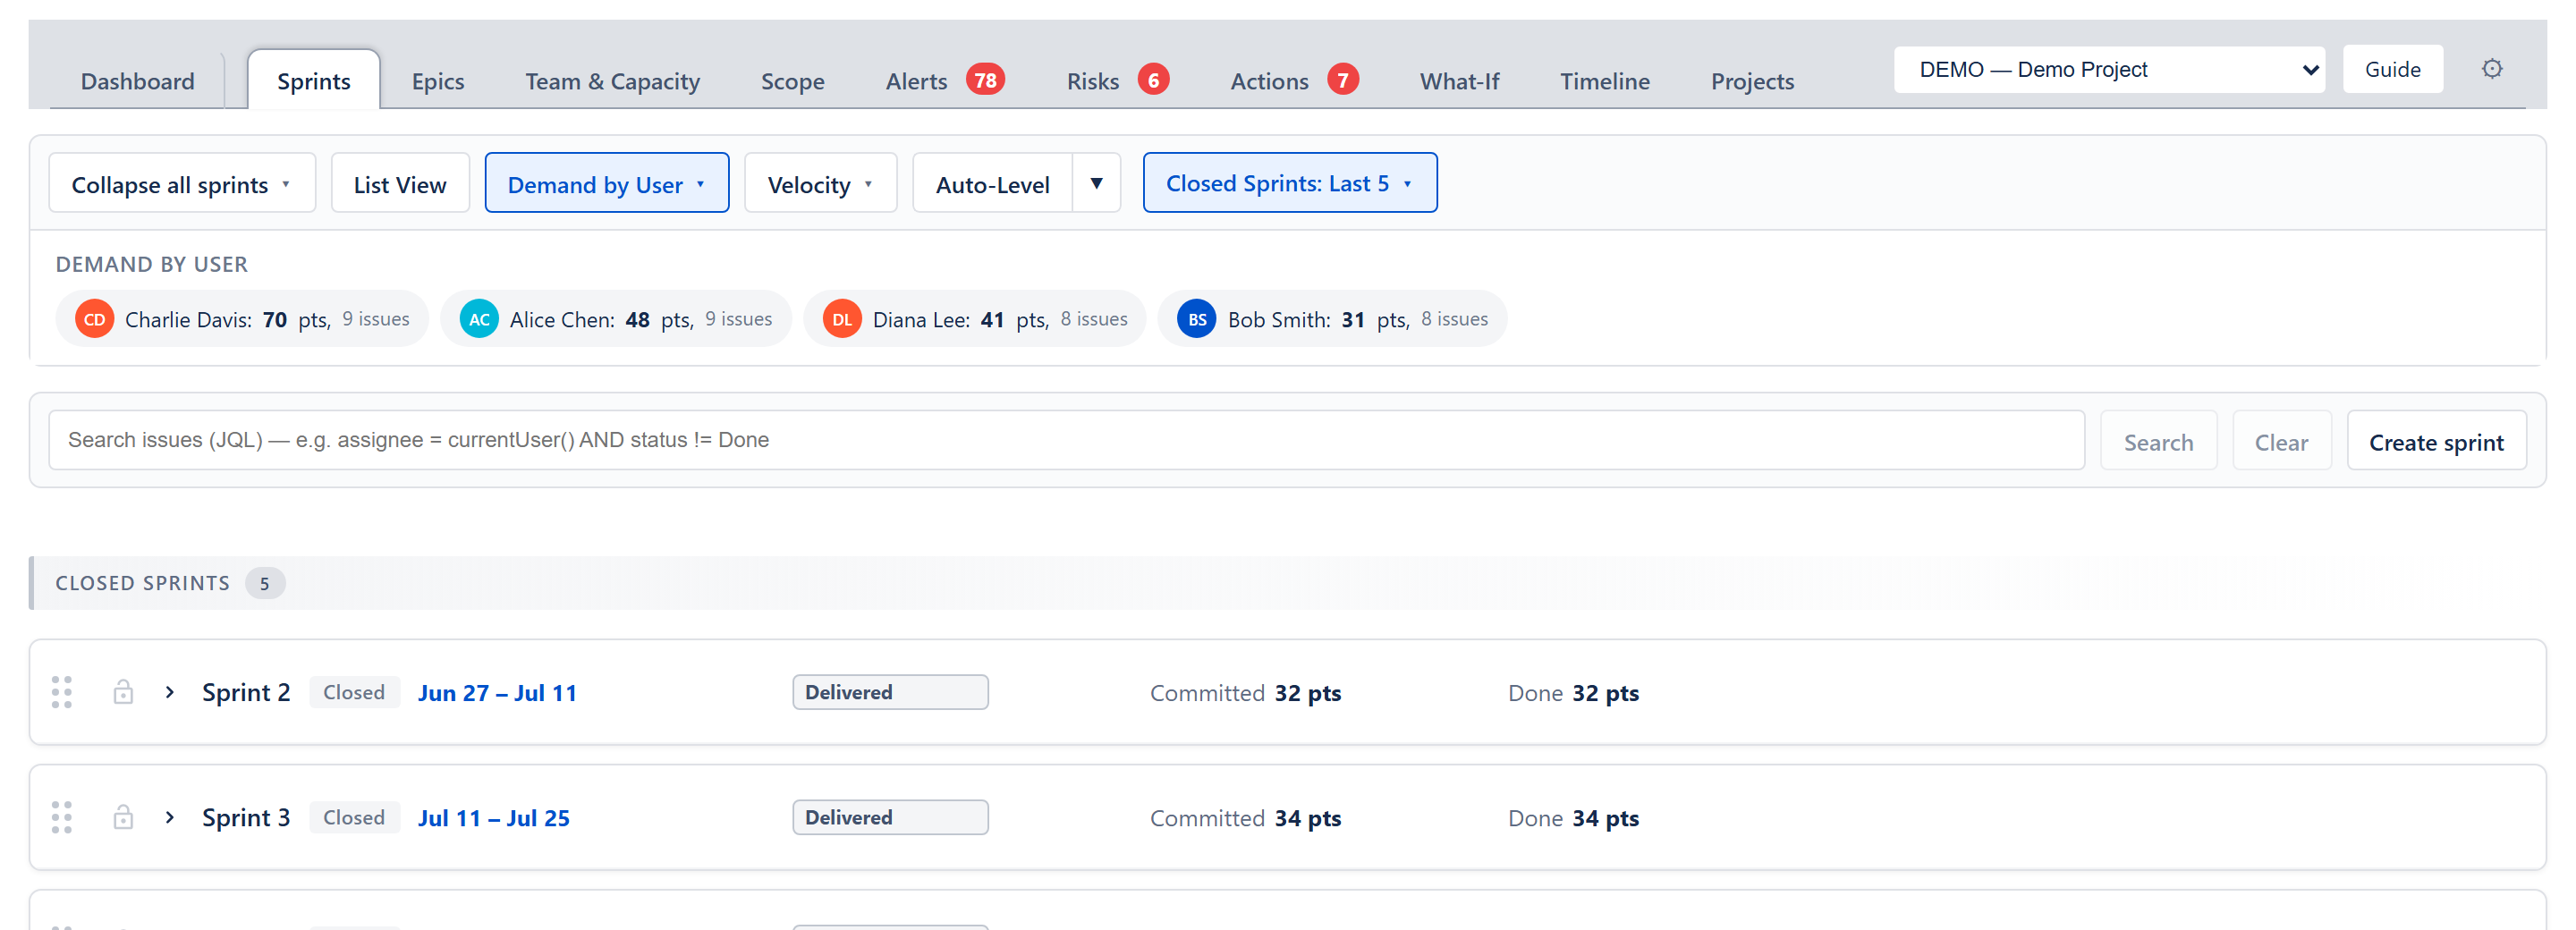The image size is (2576, 930).
Task: Click the Closed Sprints section header
Action: (1288, 583)
